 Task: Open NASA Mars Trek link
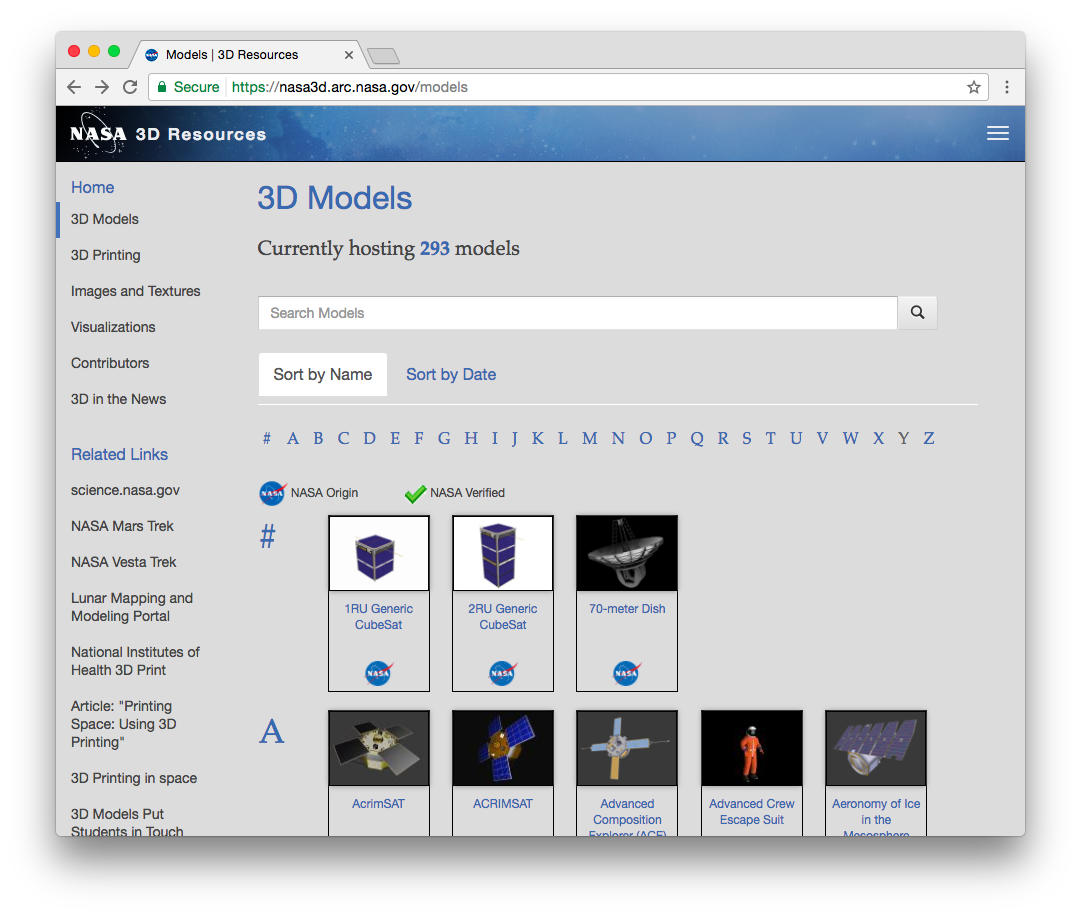(122, 526)
